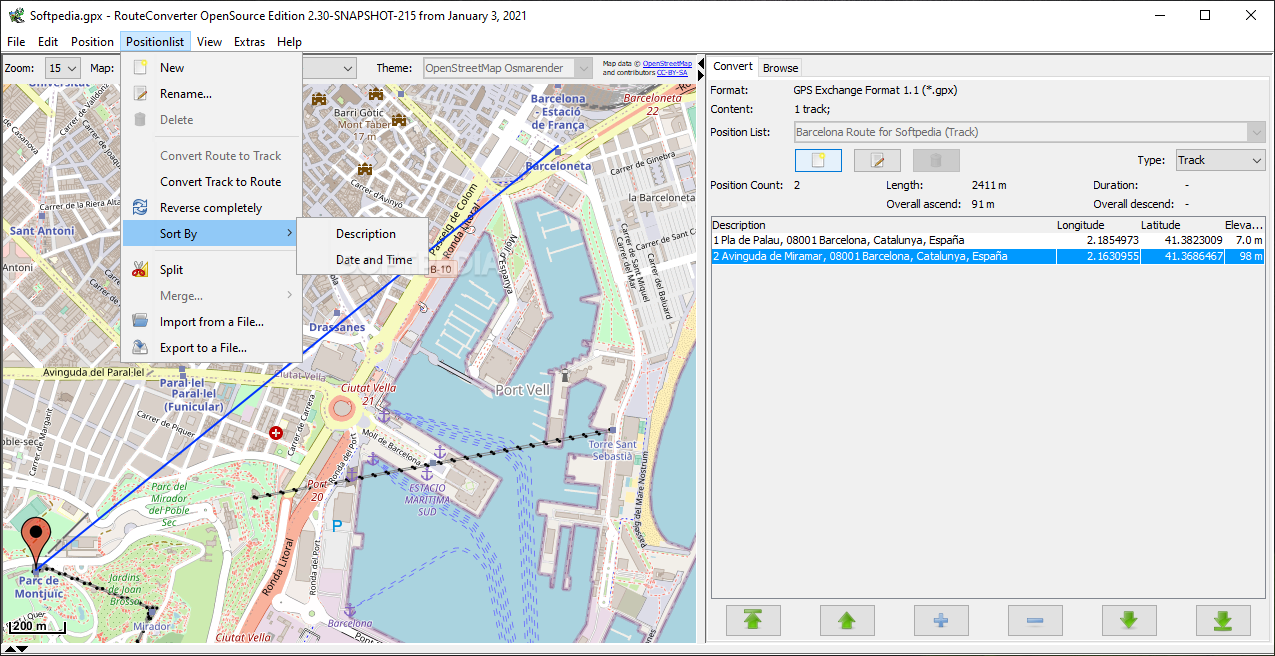This screenshot has height=656, width=1275.
Task: Sort positions by Date and Time
Action: 374,260
